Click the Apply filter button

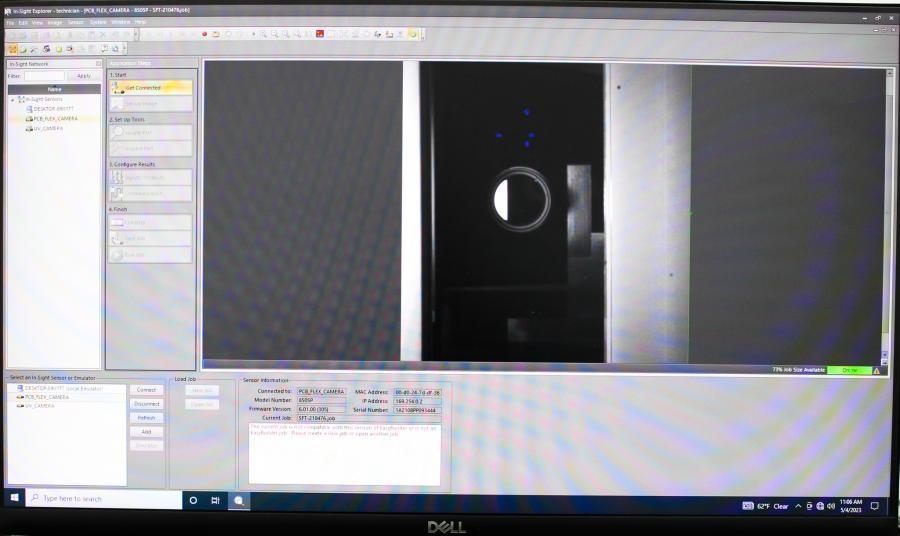tap(84, 76)
